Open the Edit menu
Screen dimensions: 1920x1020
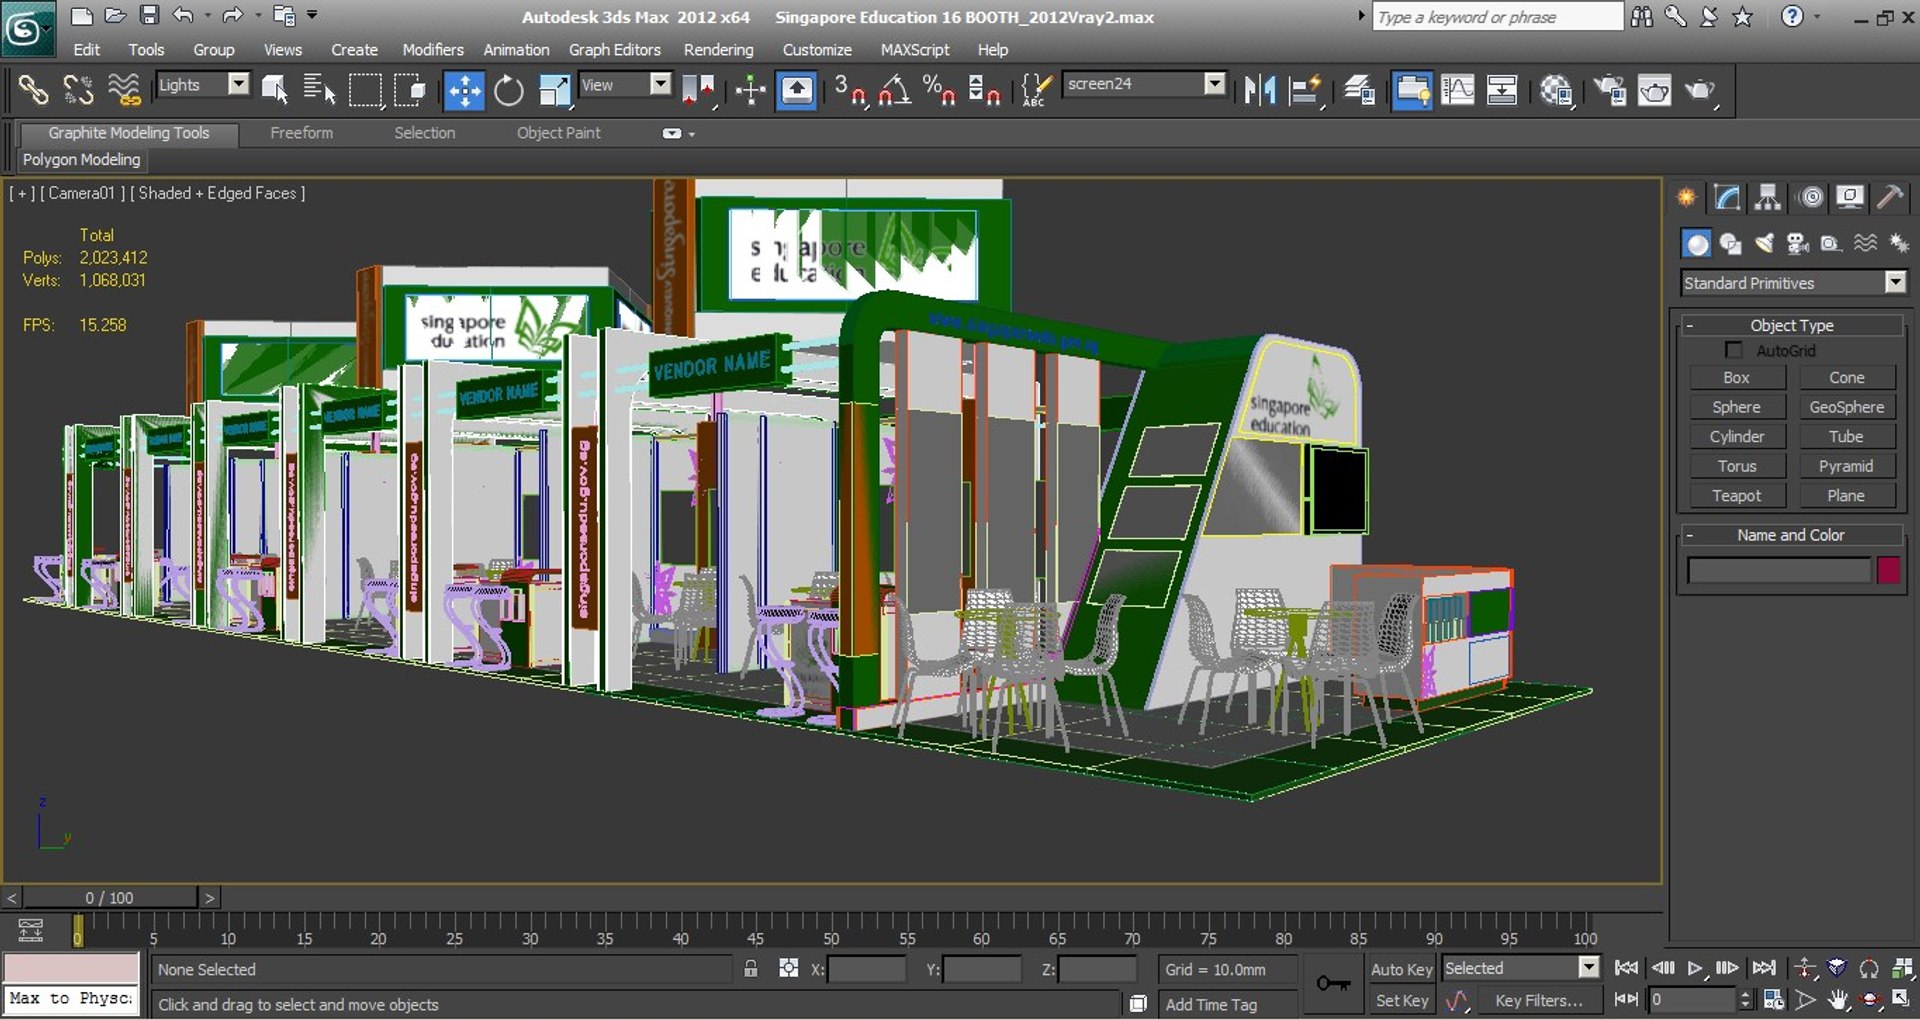[x=87, y=49]
